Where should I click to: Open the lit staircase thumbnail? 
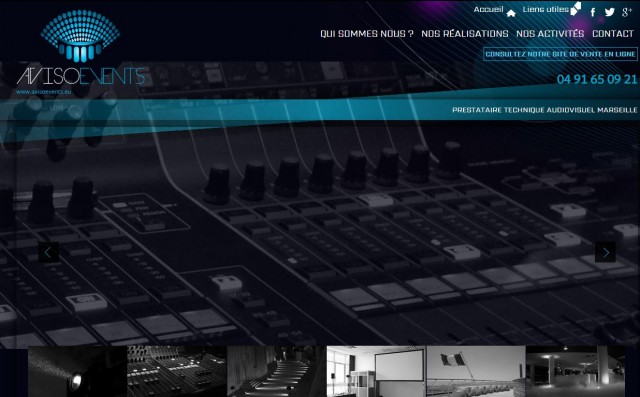pyautogui.click(x=277, y=371)
